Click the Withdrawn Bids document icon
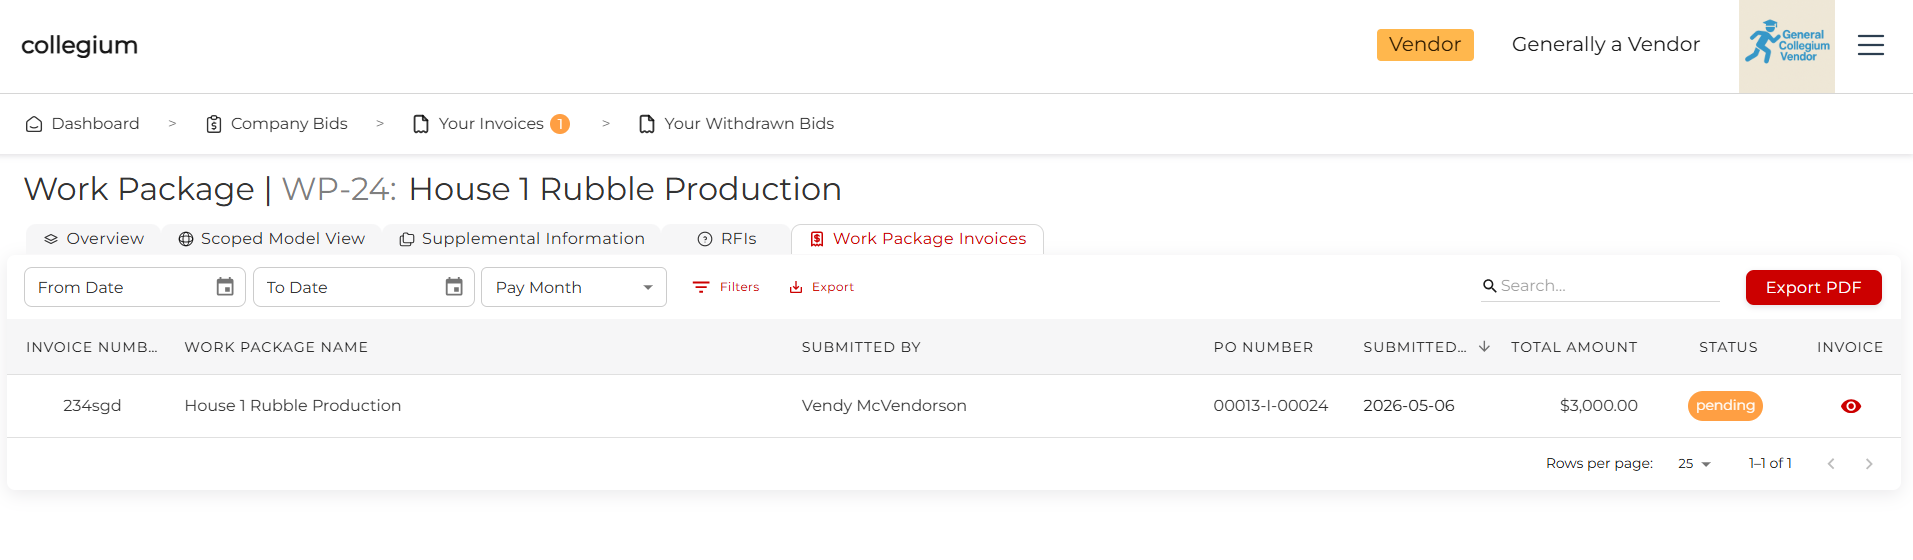Viewport: 1913px width, 560px height. coord(647,124)
